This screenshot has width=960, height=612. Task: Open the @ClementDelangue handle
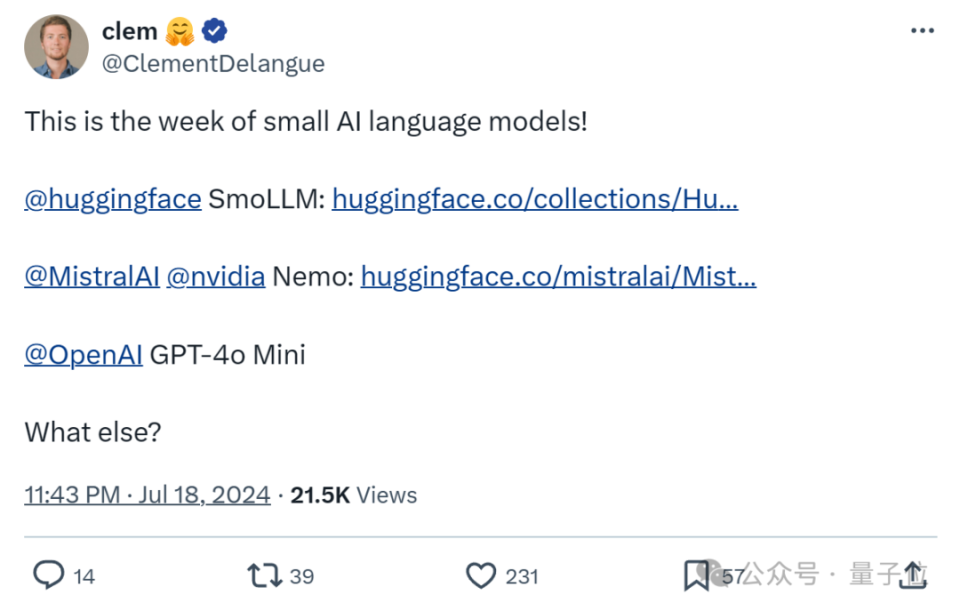pos(213,64)
